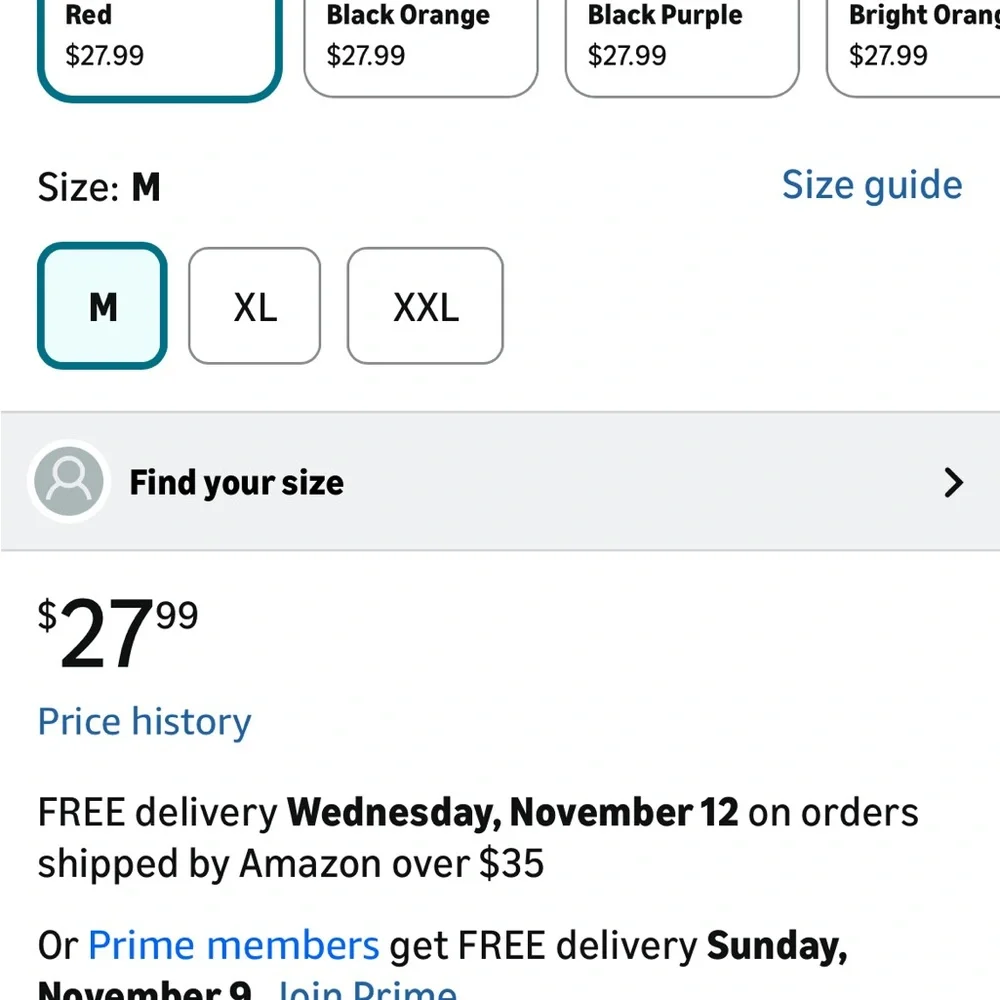
Task: Open the Size guide link
Action: pyautogui.click(x=871, y=185)
